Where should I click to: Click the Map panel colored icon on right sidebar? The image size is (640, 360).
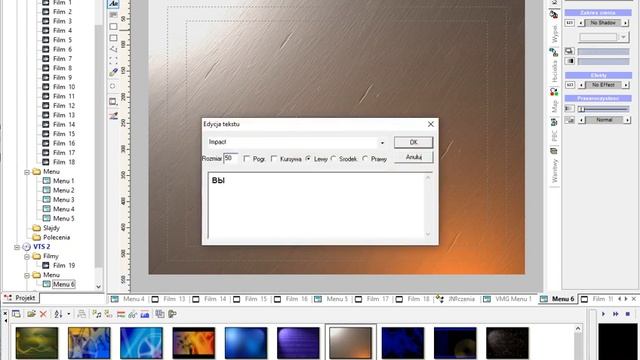tap(554, 93)
